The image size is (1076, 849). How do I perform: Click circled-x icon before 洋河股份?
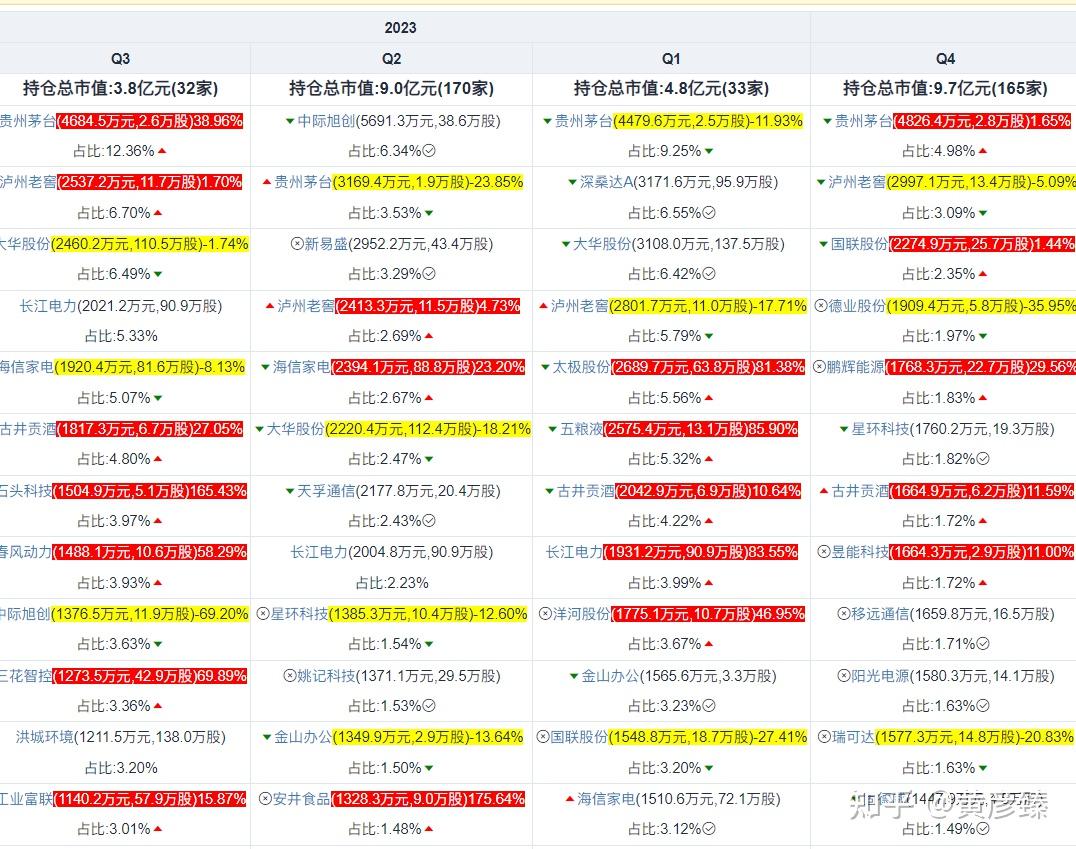point(545,614)
